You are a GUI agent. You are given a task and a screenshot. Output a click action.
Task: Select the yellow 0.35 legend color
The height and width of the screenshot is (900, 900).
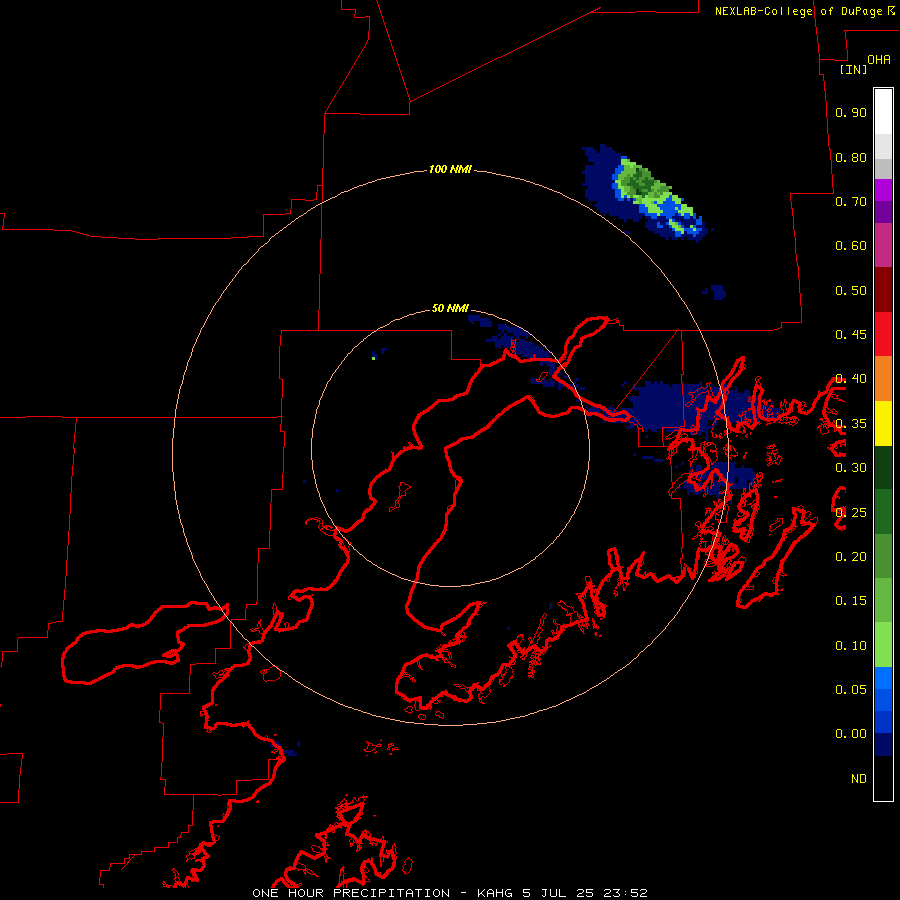[x=883, y=423]
